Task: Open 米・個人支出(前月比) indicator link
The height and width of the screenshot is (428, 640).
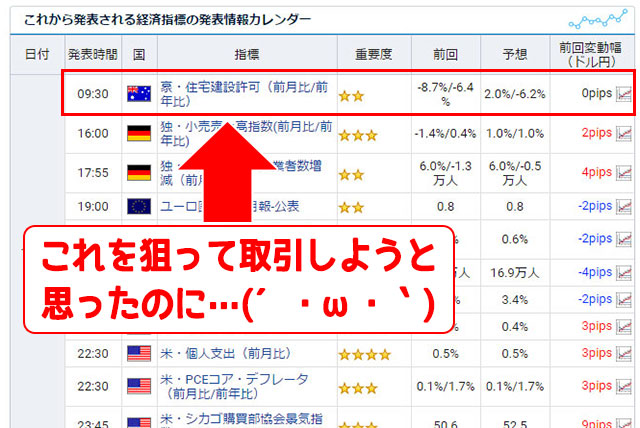Action: pyautogui.click(x=226, y=353)
